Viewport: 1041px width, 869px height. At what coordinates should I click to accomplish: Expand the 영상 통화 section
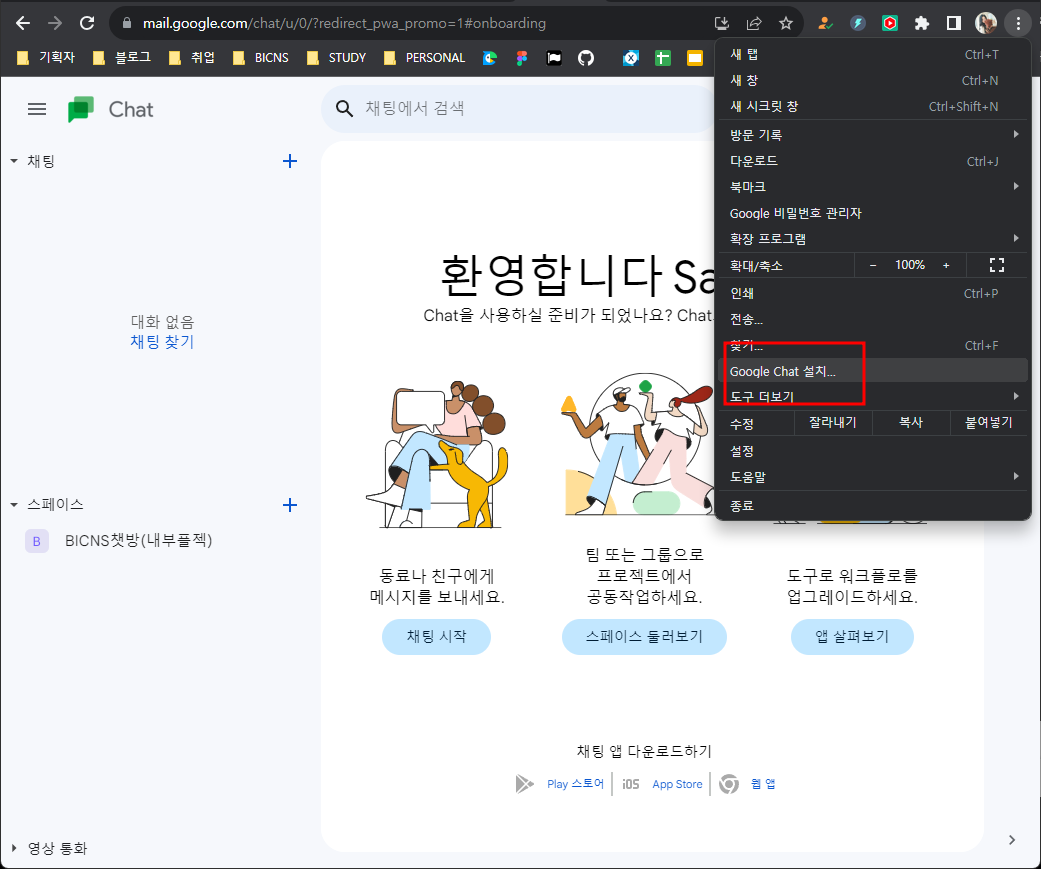point(14,848)
